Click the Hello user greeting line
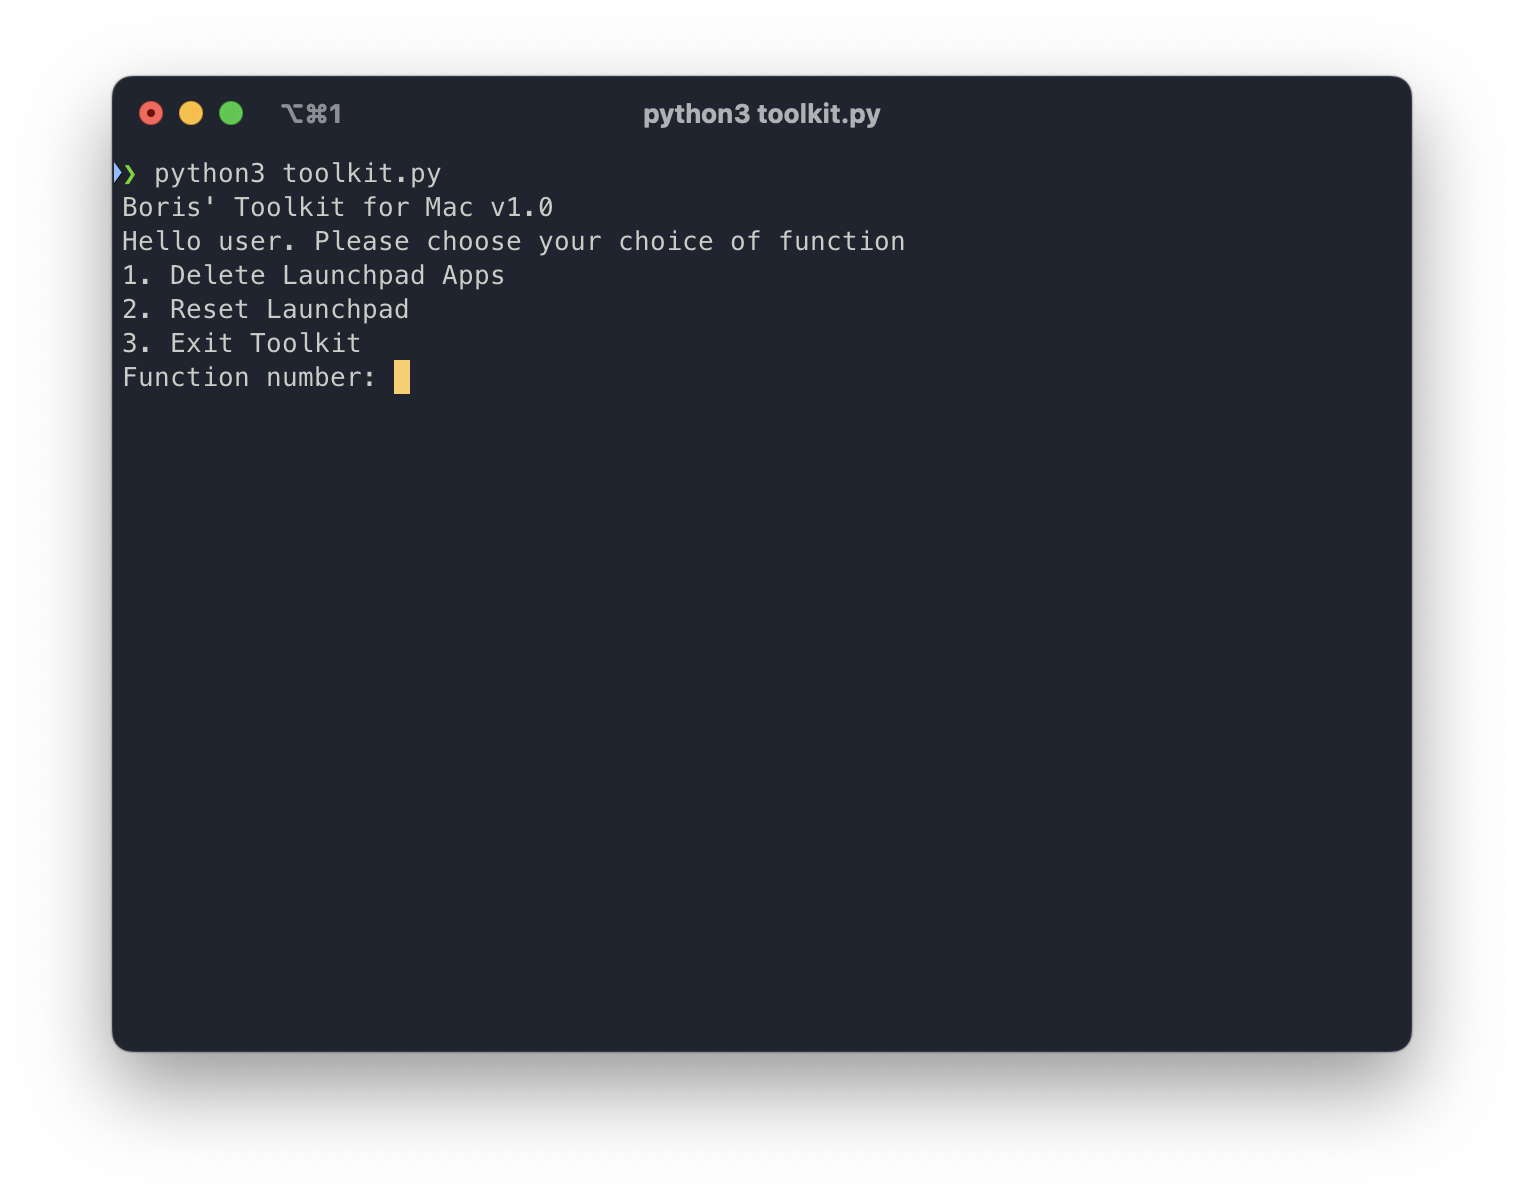Viewport: 1524px width, 1200px height. click(514, 241)
